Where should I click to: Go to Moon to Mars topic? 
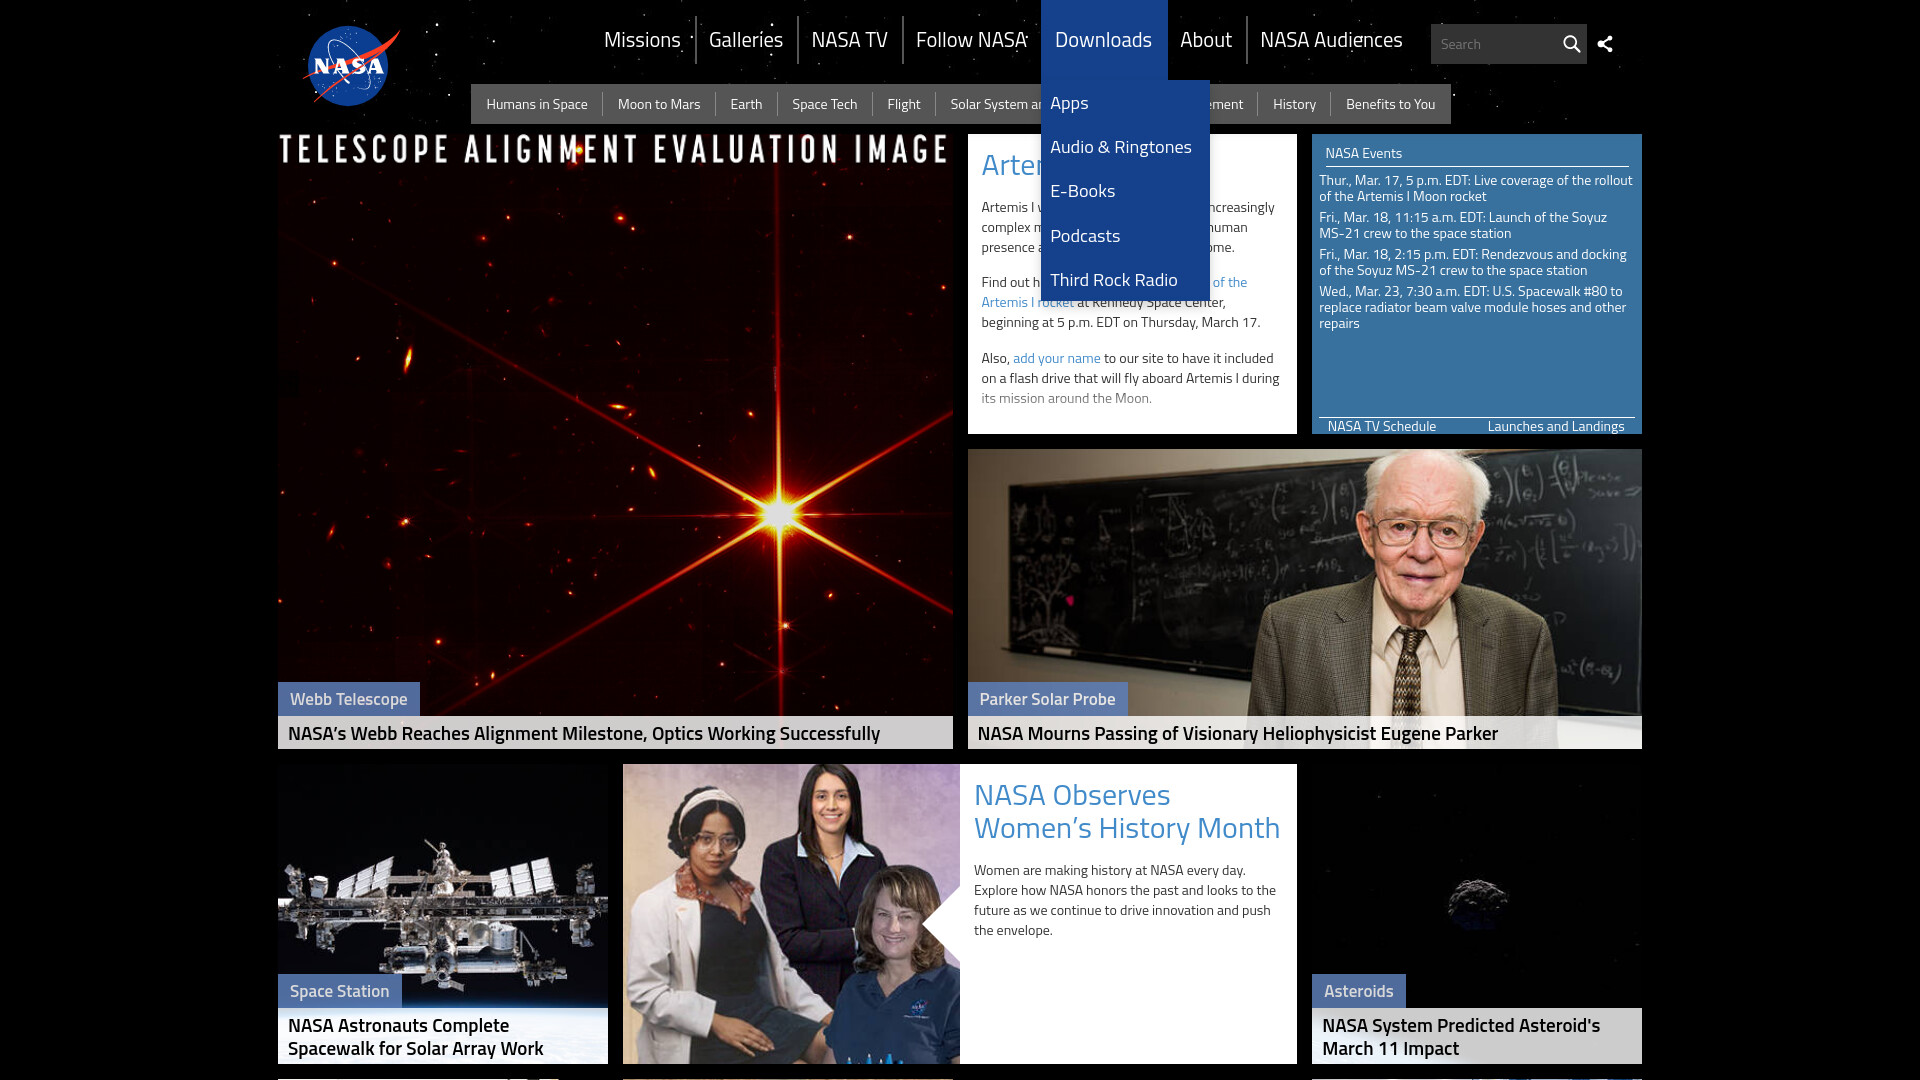(659, 104)
